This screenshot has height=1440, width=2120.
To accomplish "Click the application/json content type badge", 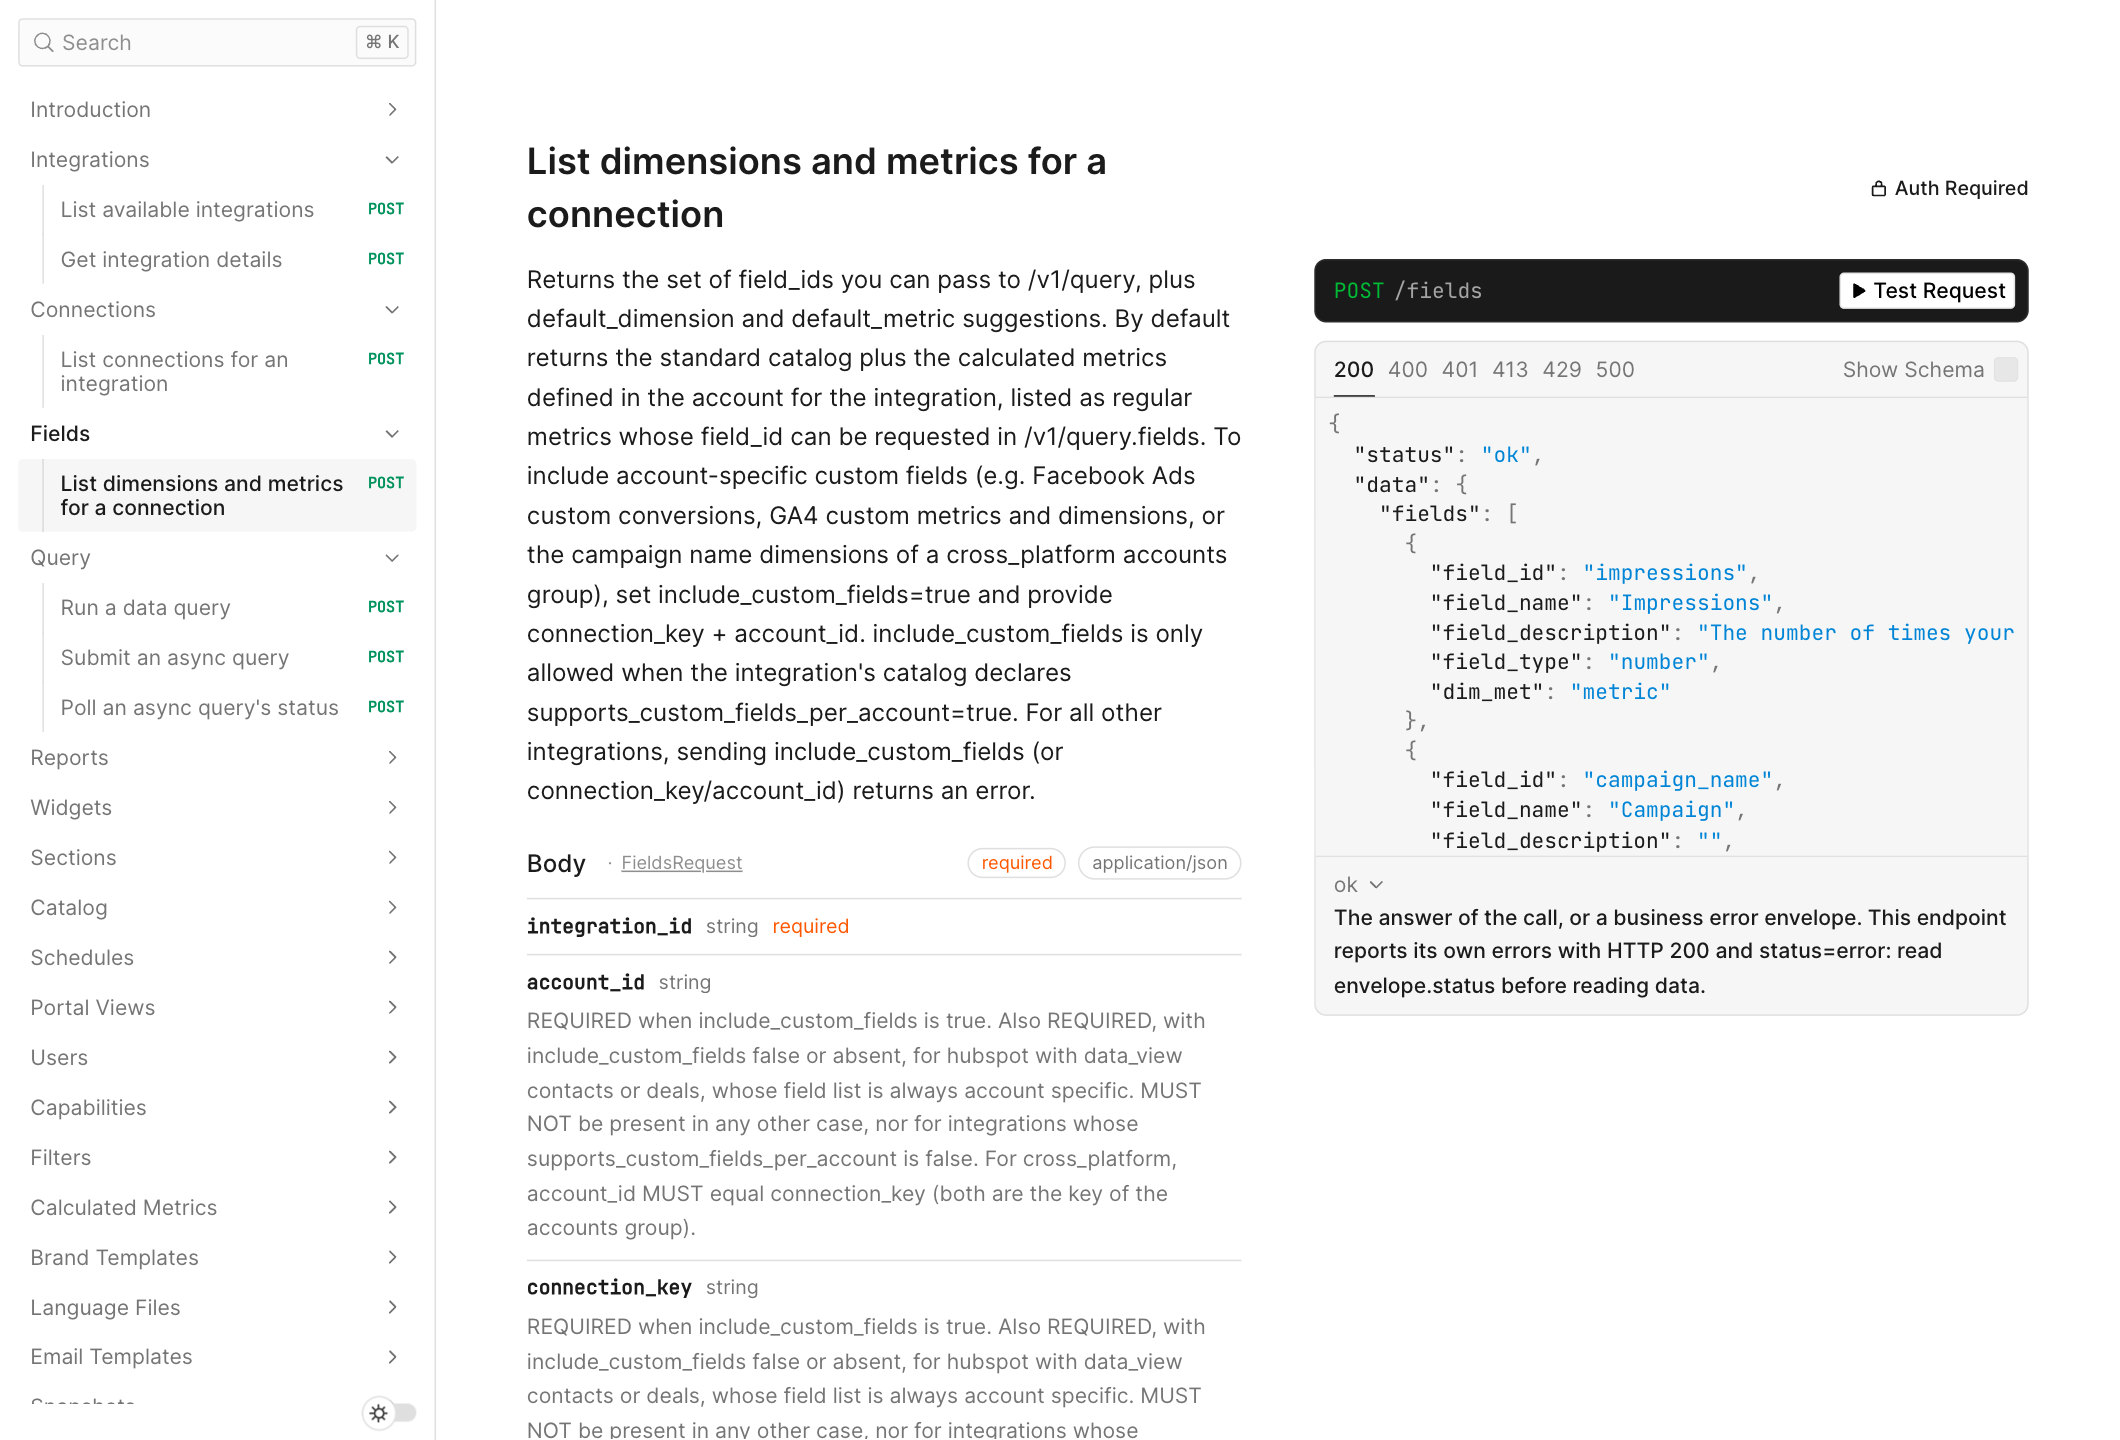I will (1159, 863).
